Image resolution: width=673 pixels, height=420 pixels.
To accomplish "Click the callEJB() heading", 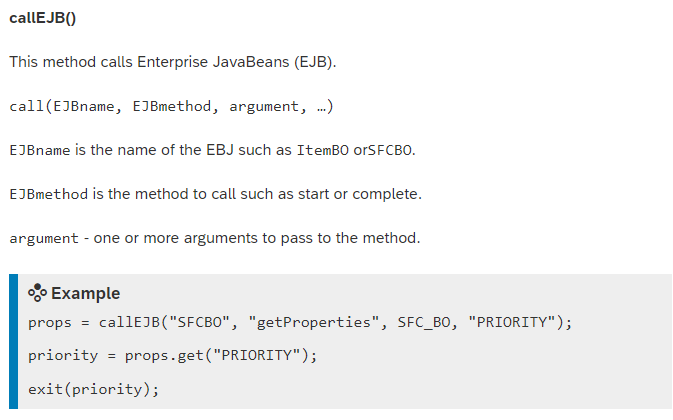I will tap(49, 21).
